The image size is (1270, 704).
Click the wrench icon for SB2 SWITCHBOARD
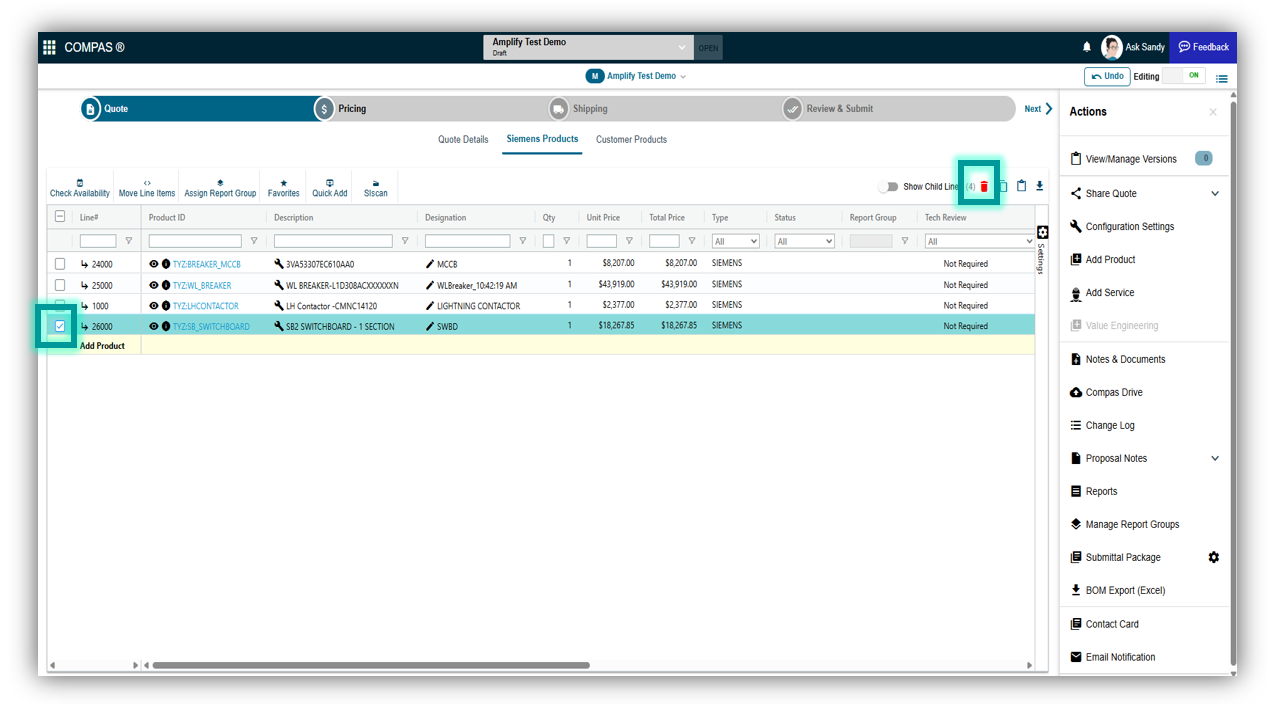click(x=279, y=326)
